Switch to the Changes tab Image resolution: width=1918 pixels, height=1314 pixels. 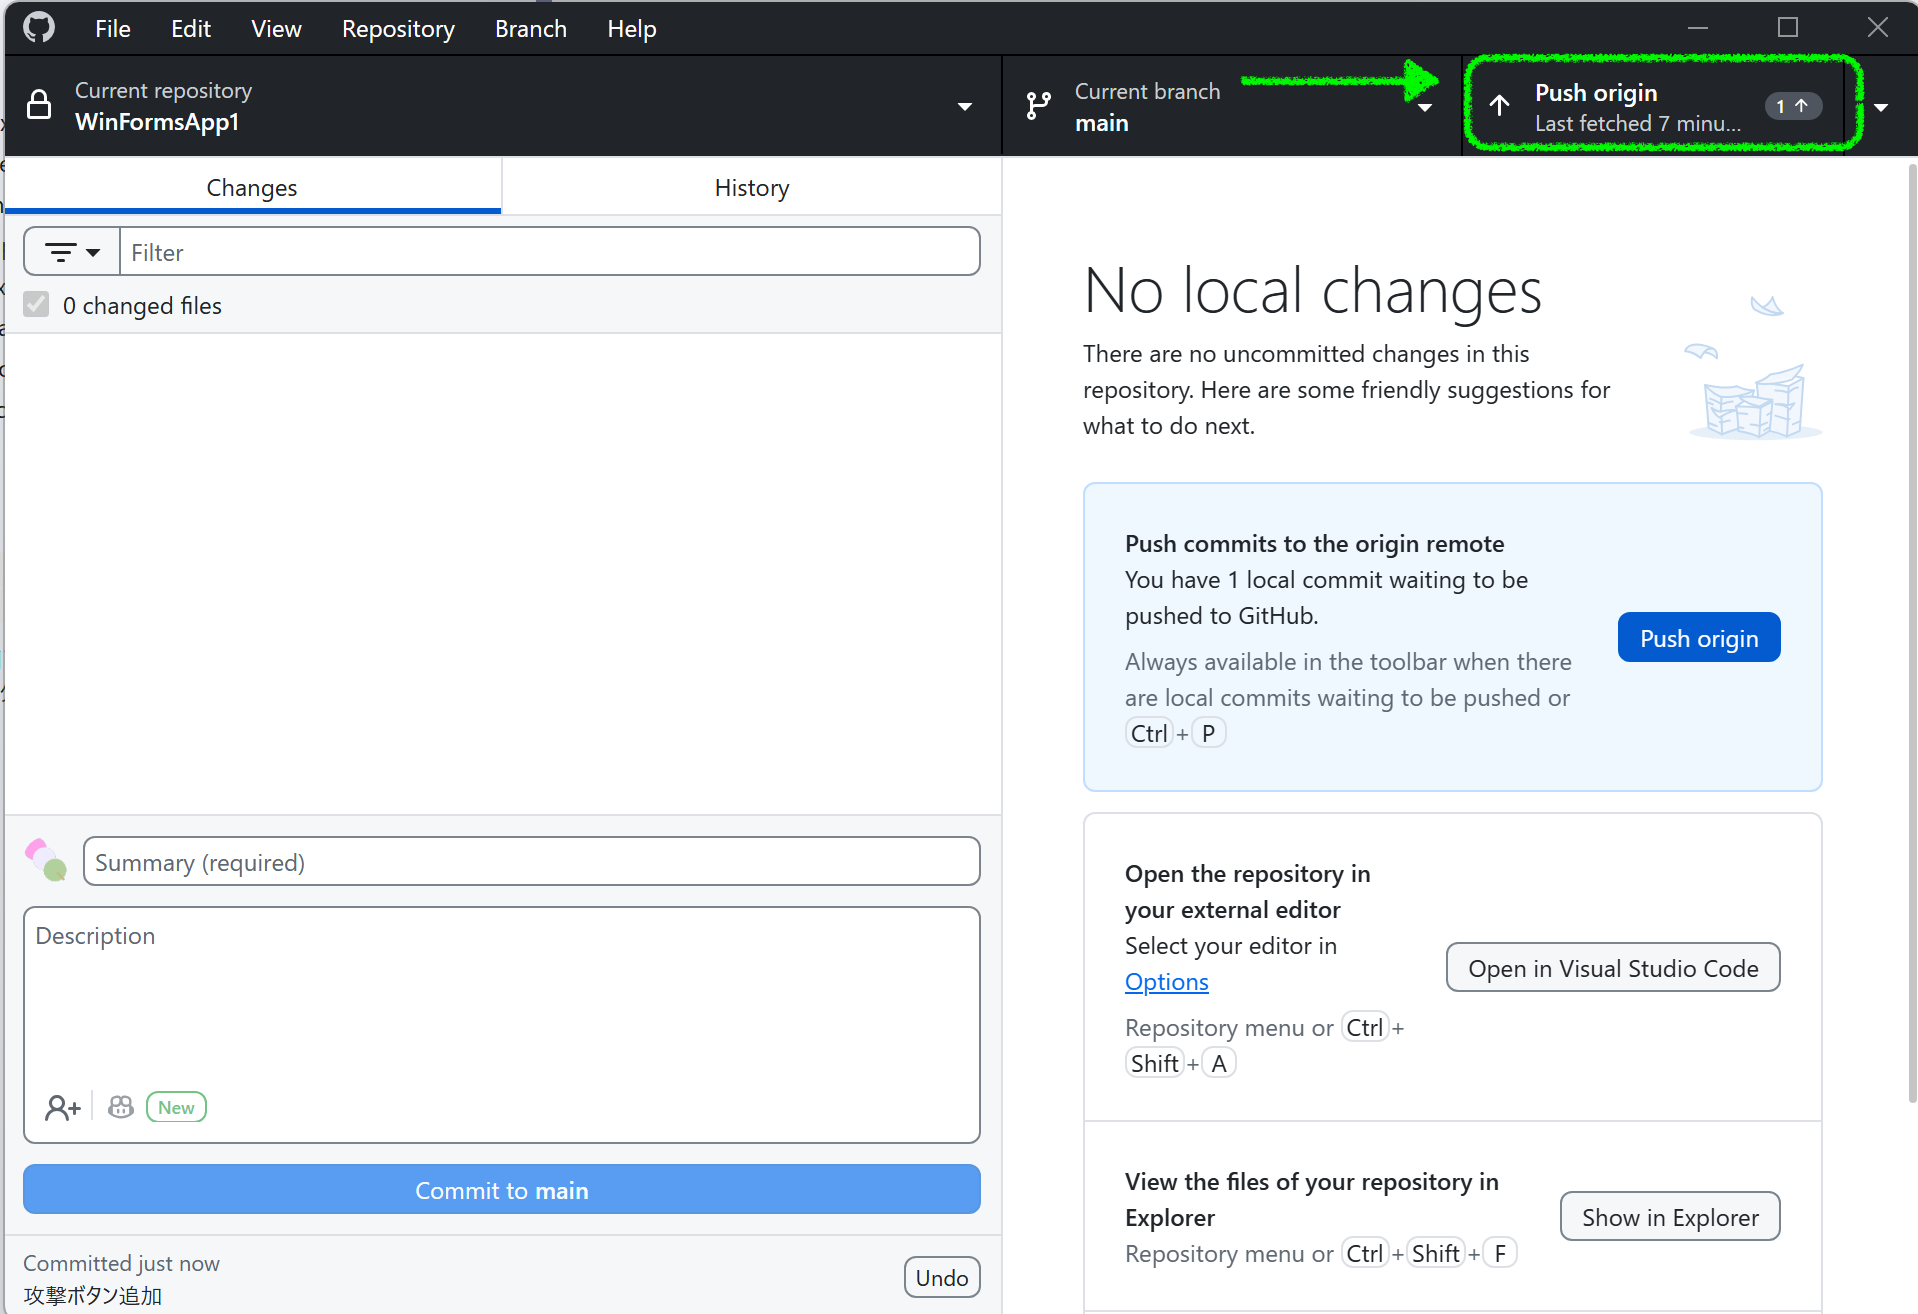coord(252,187)
